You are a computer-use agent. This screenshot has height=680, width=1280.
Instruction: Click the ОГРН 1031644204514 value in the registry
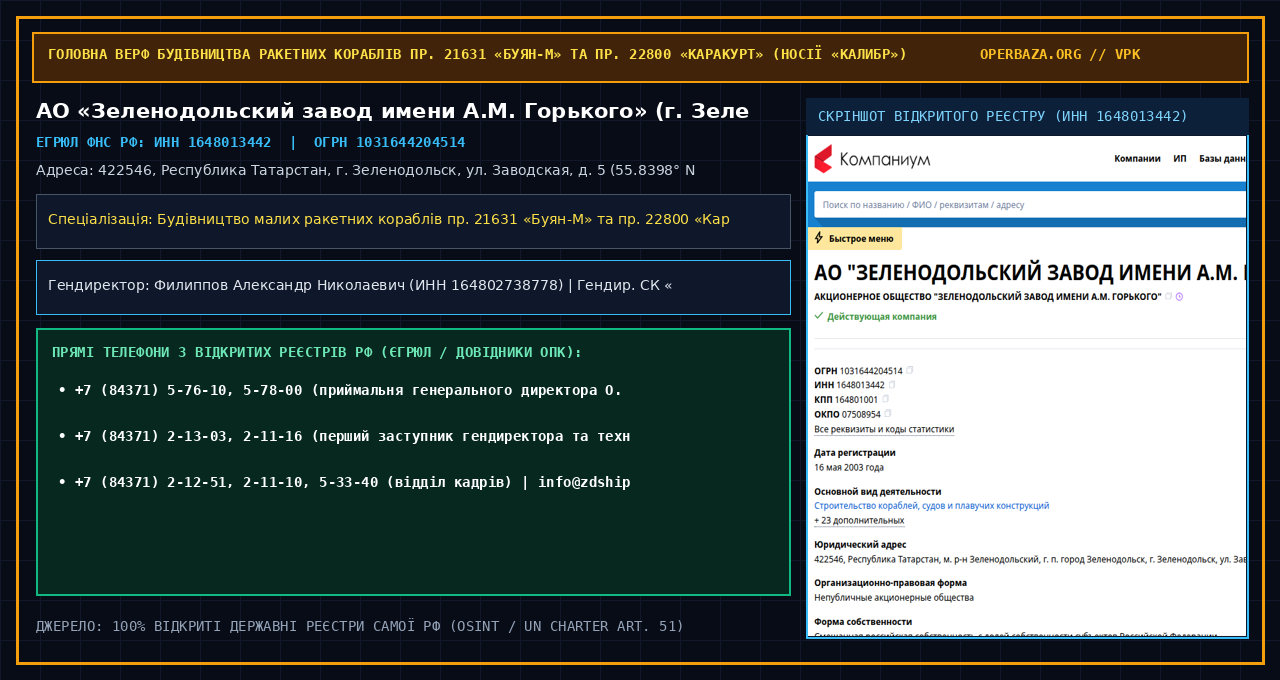(x=858, y=370)
